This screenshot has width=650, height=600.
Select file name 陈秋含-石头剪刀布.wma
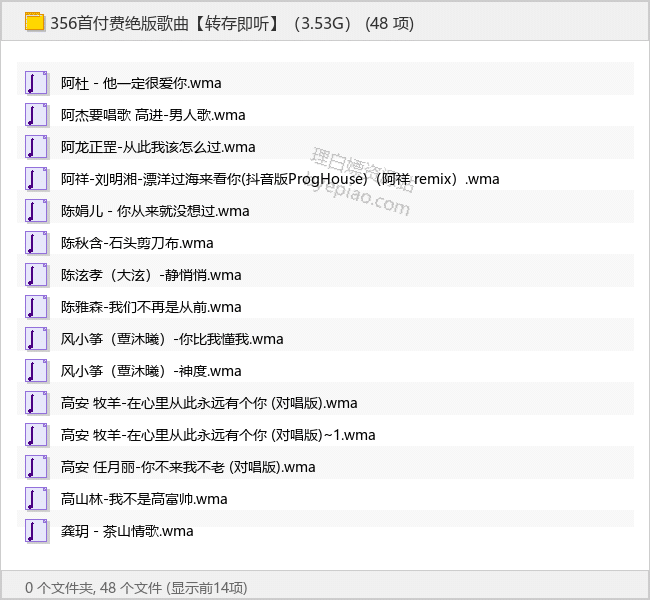pos(137,243)
